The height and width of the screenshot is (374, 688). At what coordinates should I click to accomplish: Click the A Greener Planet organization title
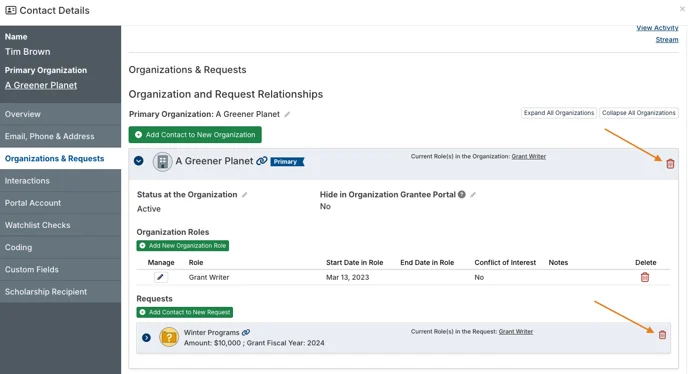tap(214, 161)
